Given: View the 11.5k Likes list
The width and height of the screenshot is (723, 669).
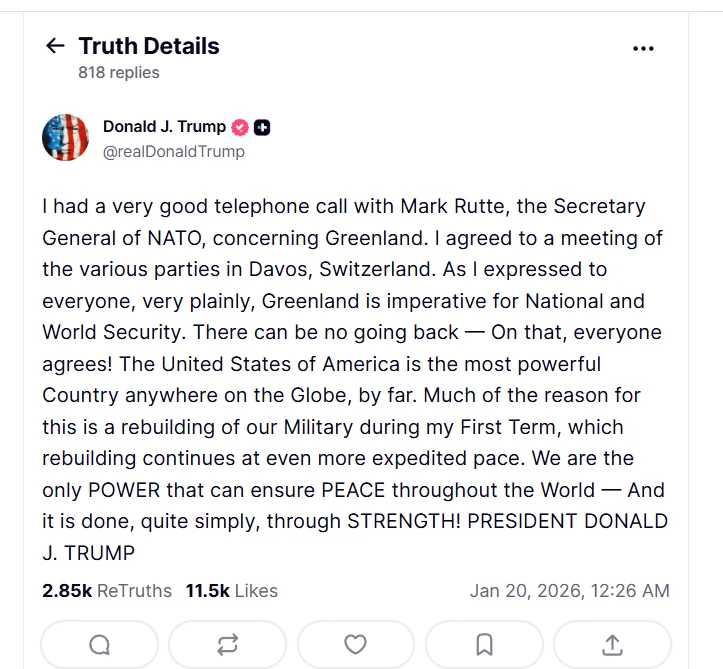Looking at the screenshot, I should (231, 591).
